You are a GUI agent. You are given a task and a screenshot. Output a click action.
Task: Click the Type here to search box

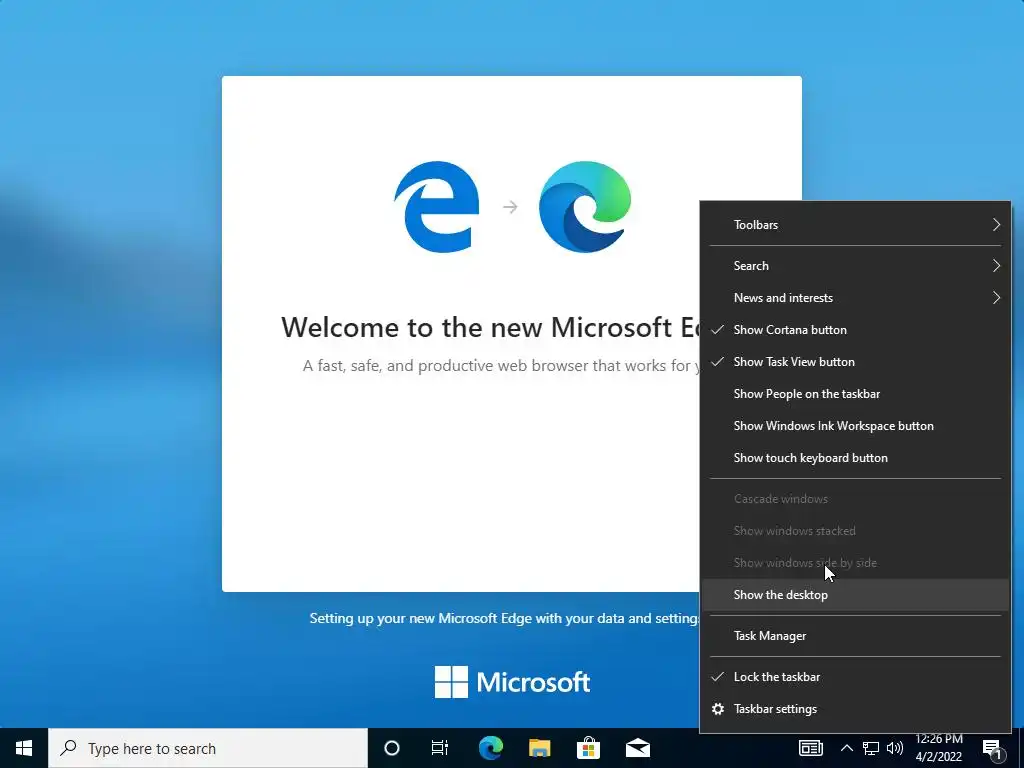click(x=208, y=748)
